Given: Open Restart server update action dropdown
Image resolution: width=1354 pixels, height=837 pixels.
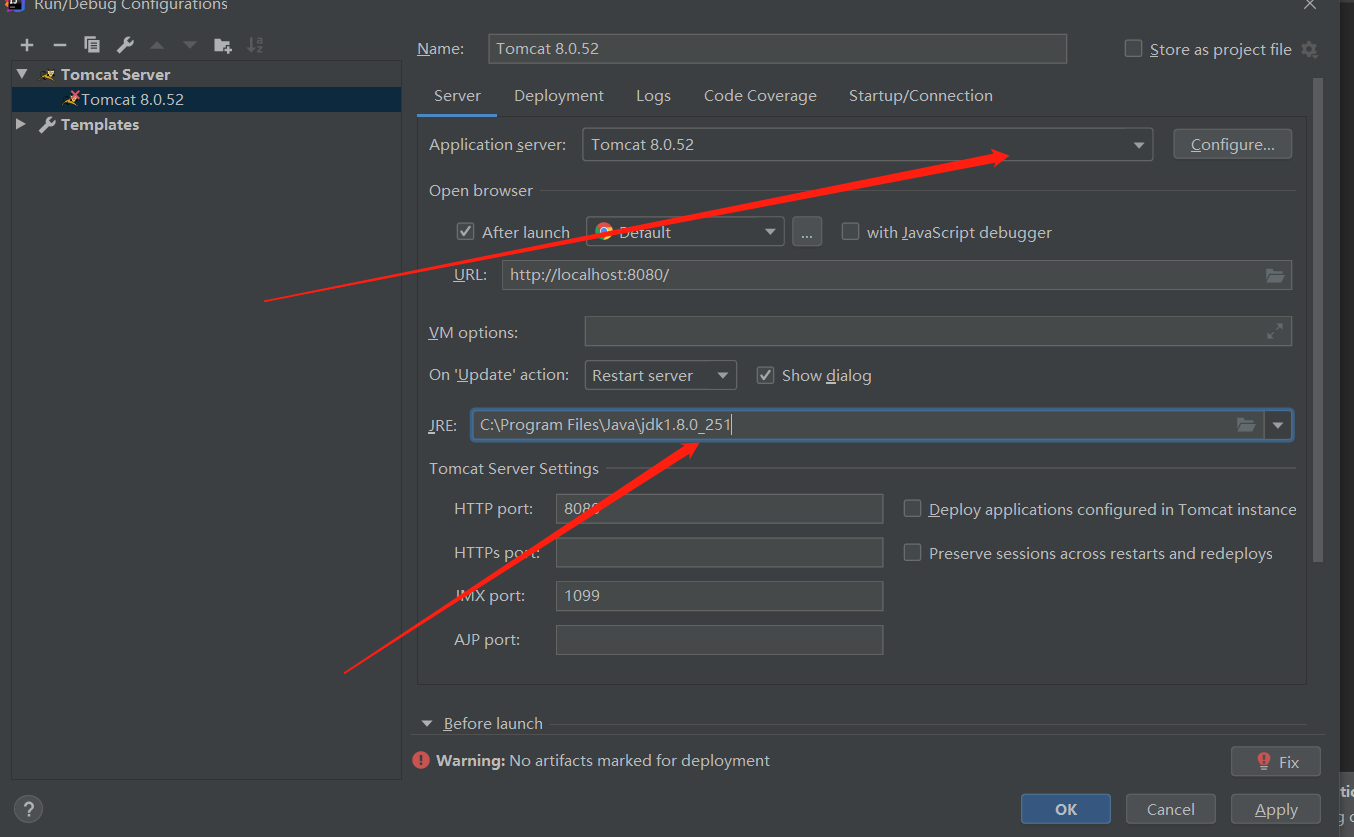Looking at the screenshot, I should pyautogui.click(x=660, y=375).
